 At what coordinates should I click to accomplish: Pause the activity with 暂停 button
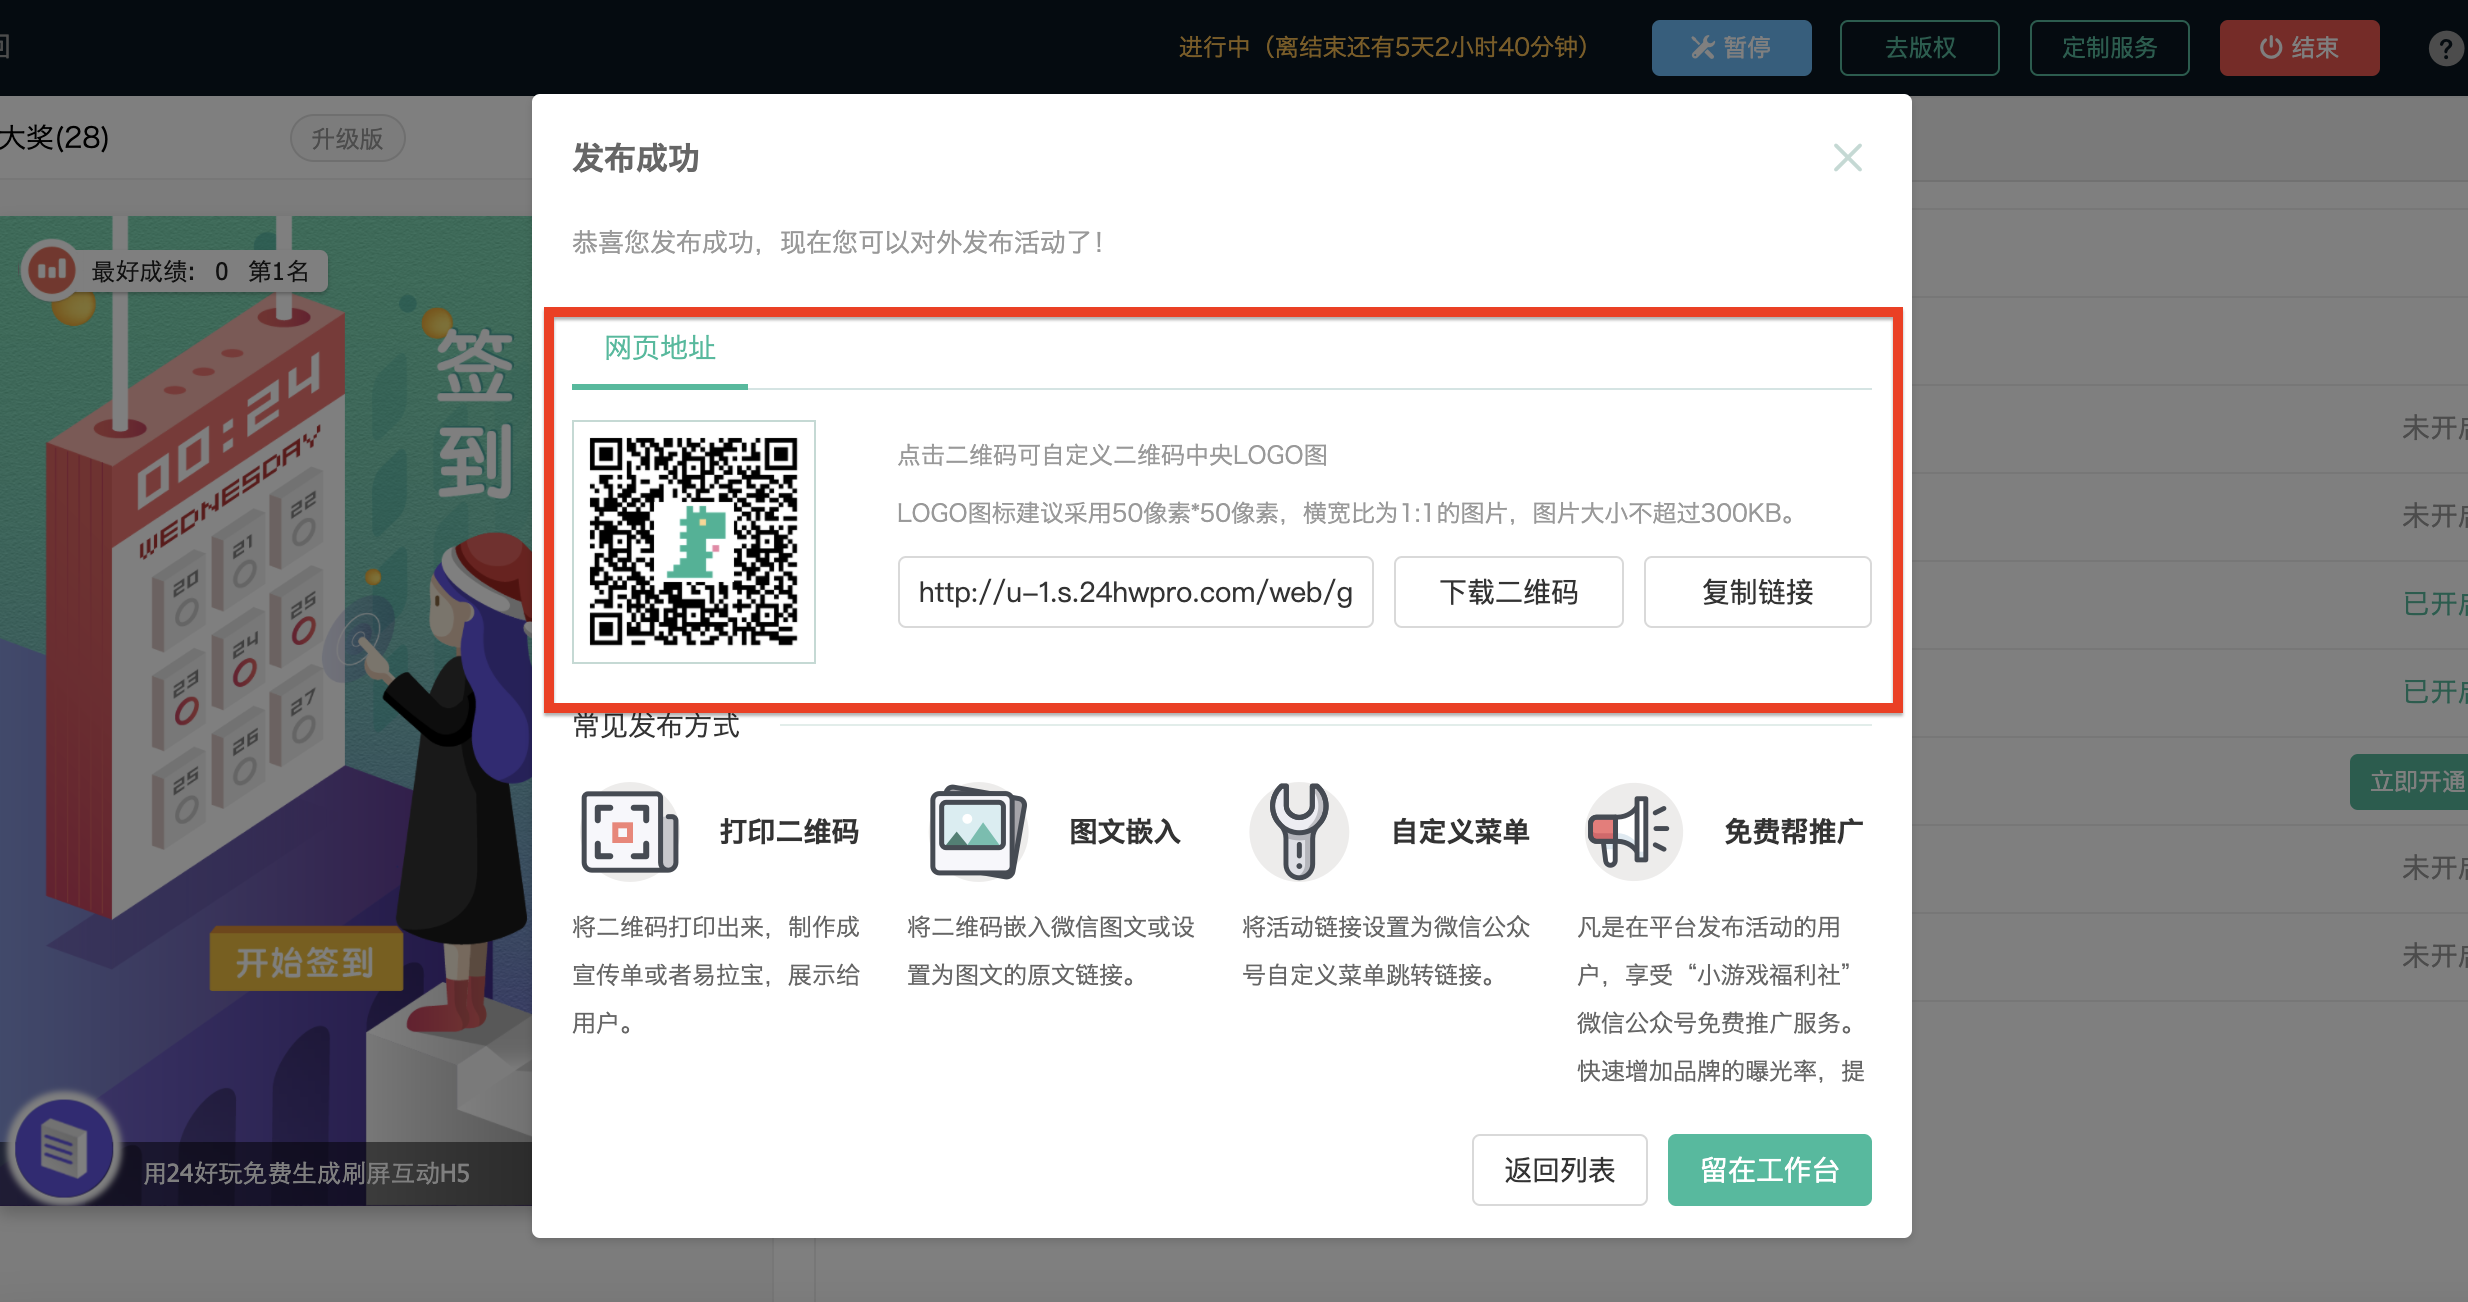pos(1731,48)
